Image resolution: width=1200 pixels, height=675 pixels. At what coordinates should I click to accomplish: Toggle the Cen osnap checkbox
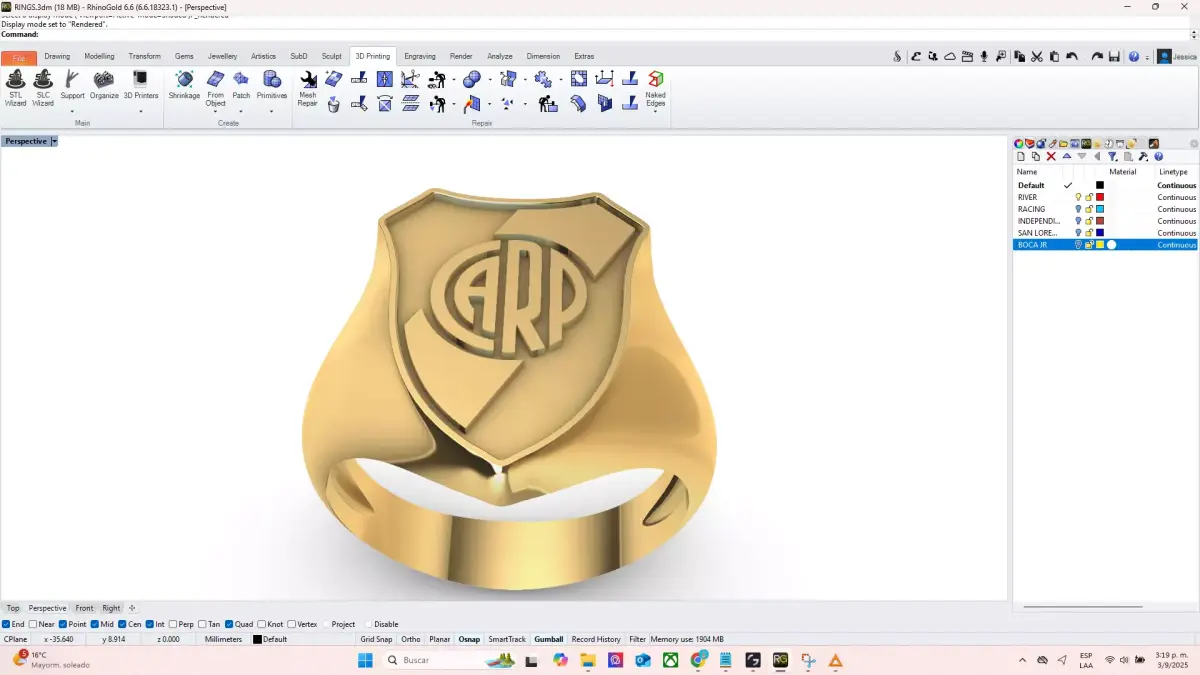(122, 624)
